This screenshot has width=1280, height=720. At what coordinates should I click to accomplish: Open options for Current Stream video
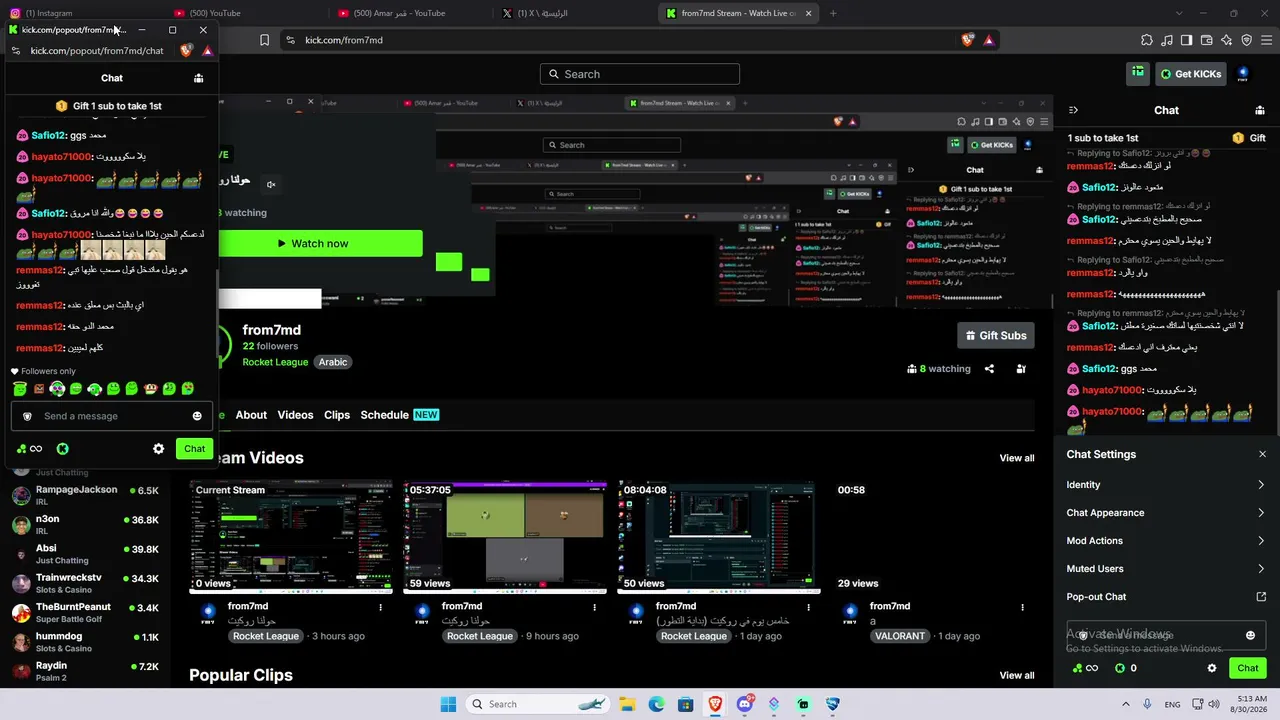pos(380,606)
